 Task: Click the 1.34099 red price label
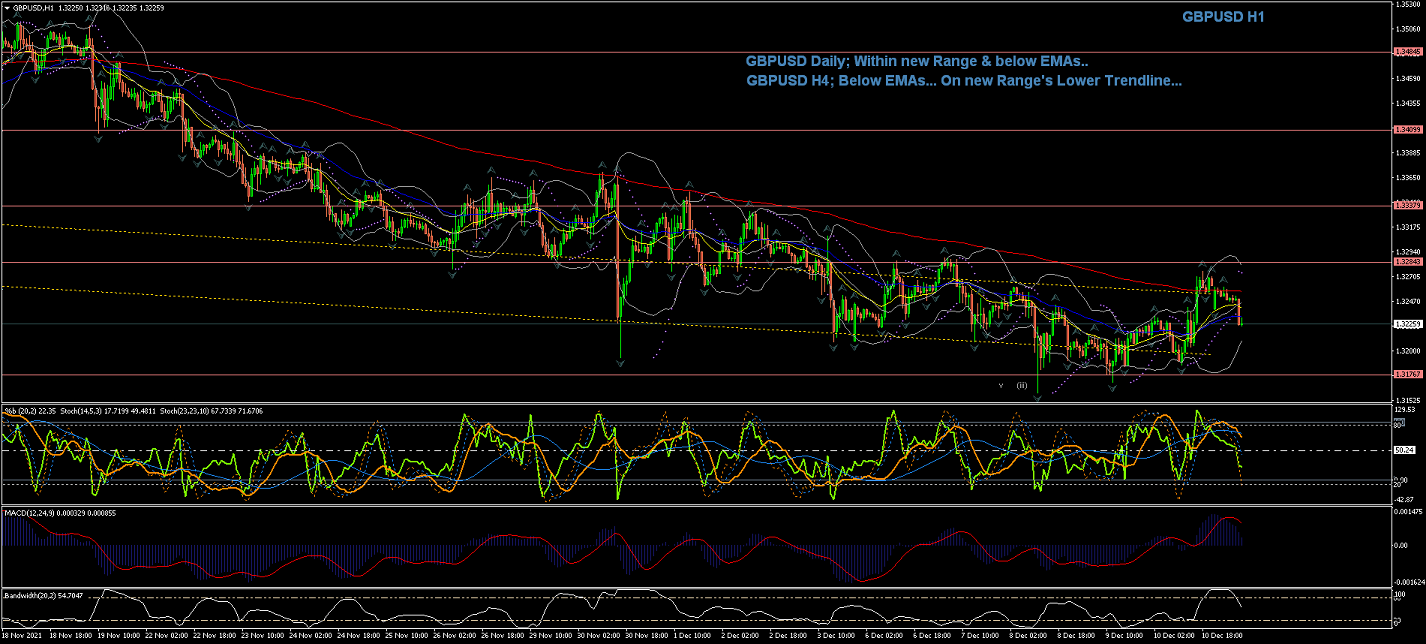coord(1406,130)
